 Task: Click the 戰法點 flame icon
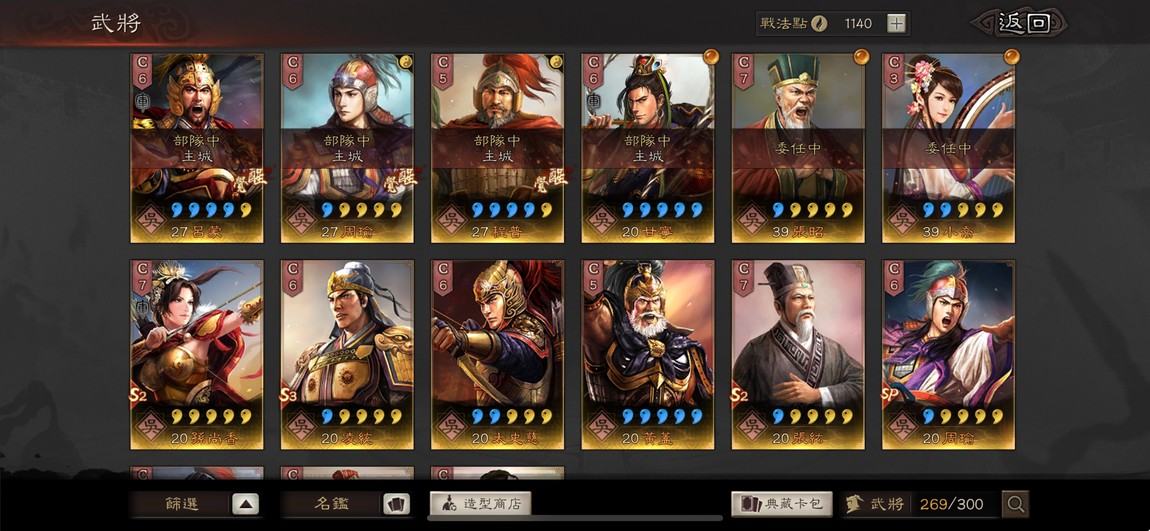818,23
